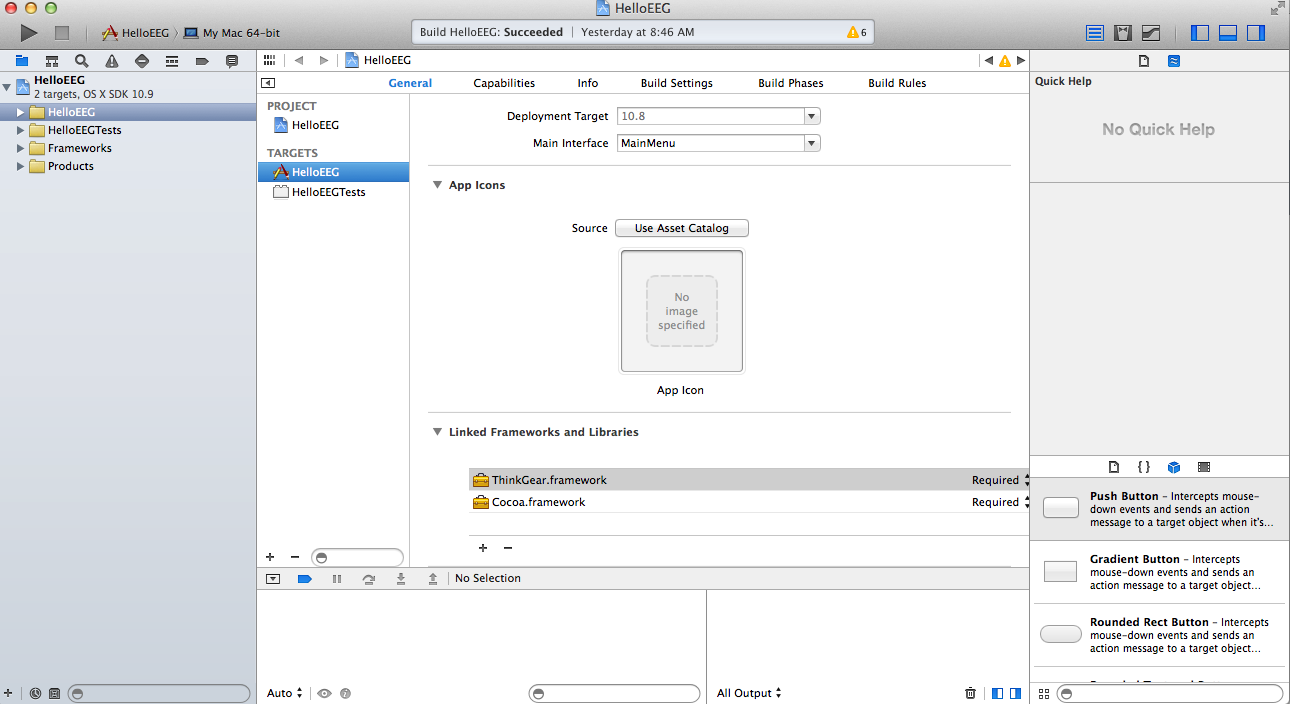The width and height of the screenshot is (1290, 704).
Task: Open the Build Settings tab
Action: pos(677,83)
